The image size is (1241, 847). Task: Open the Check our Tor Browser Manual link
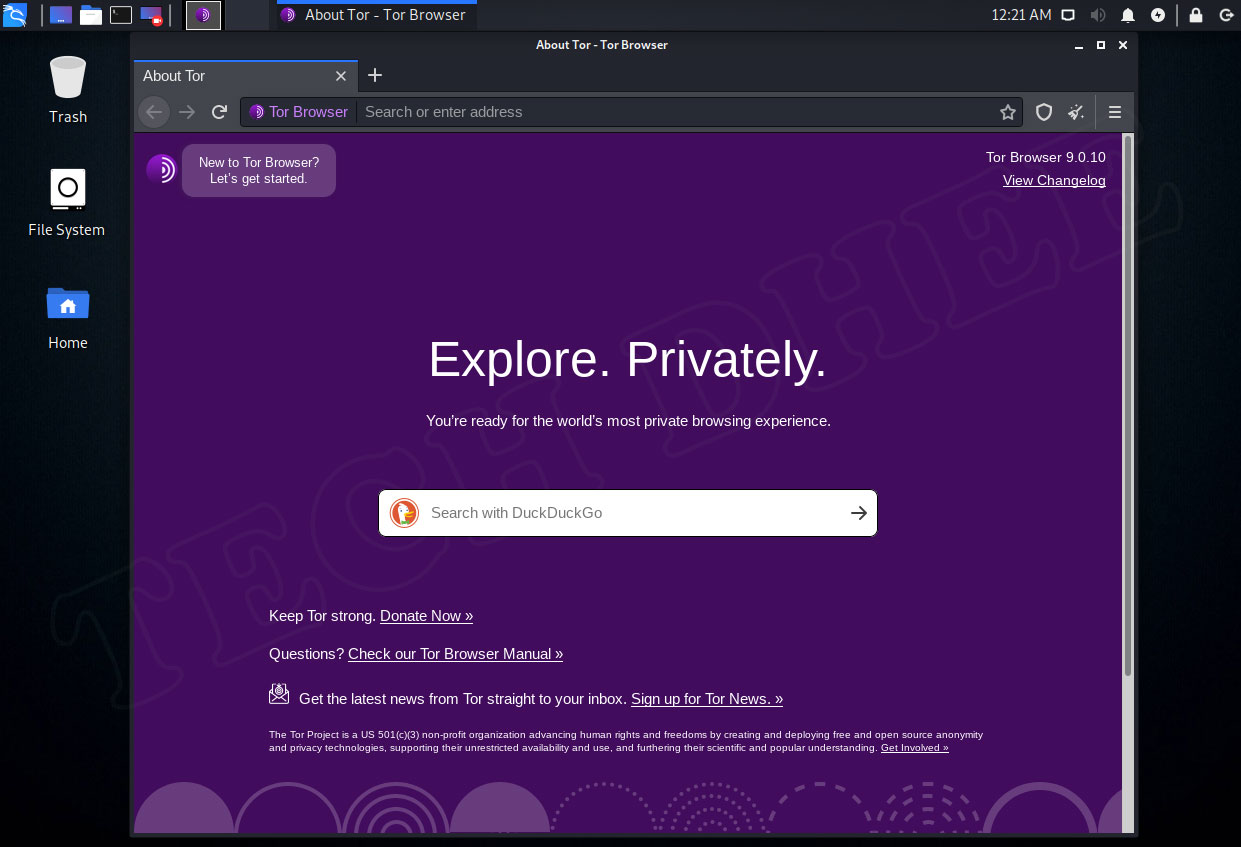click(455, 654)
